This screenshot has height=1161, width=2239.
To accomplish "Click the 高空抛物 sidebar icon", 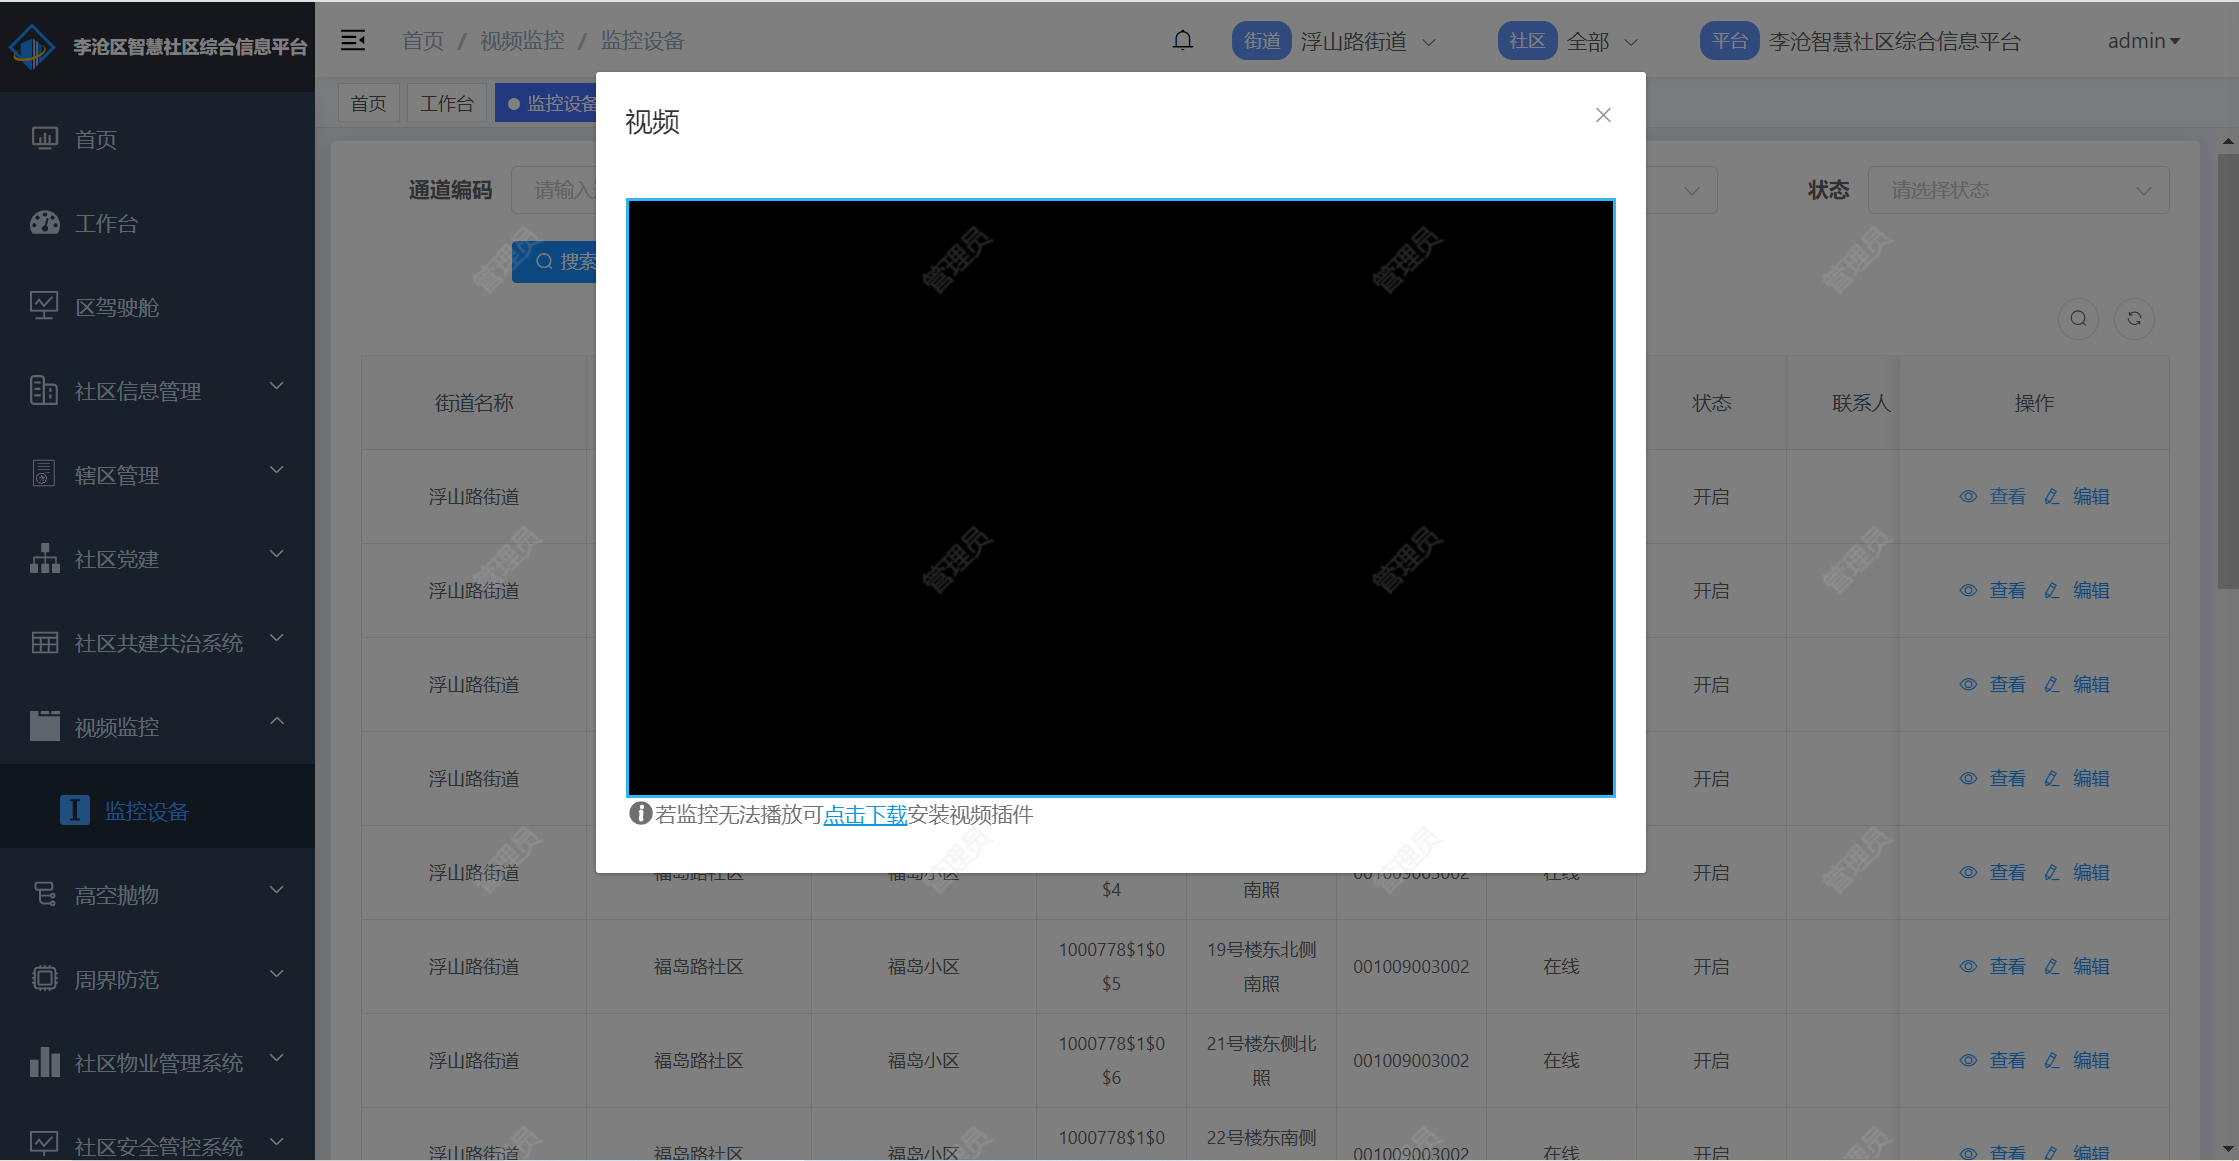I will pyautogui.click(x=45, y=894).
